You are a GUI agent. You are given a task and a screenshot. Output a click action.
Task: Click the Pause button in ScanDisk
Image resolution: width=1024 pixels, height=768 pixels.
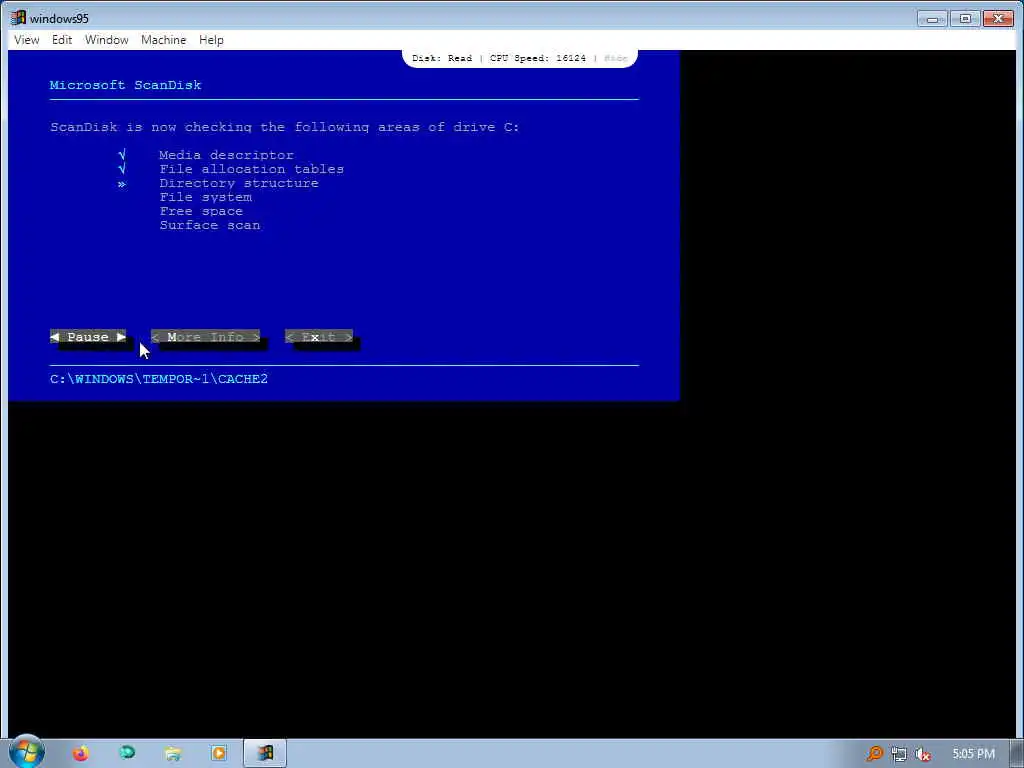tap(88, 337)
